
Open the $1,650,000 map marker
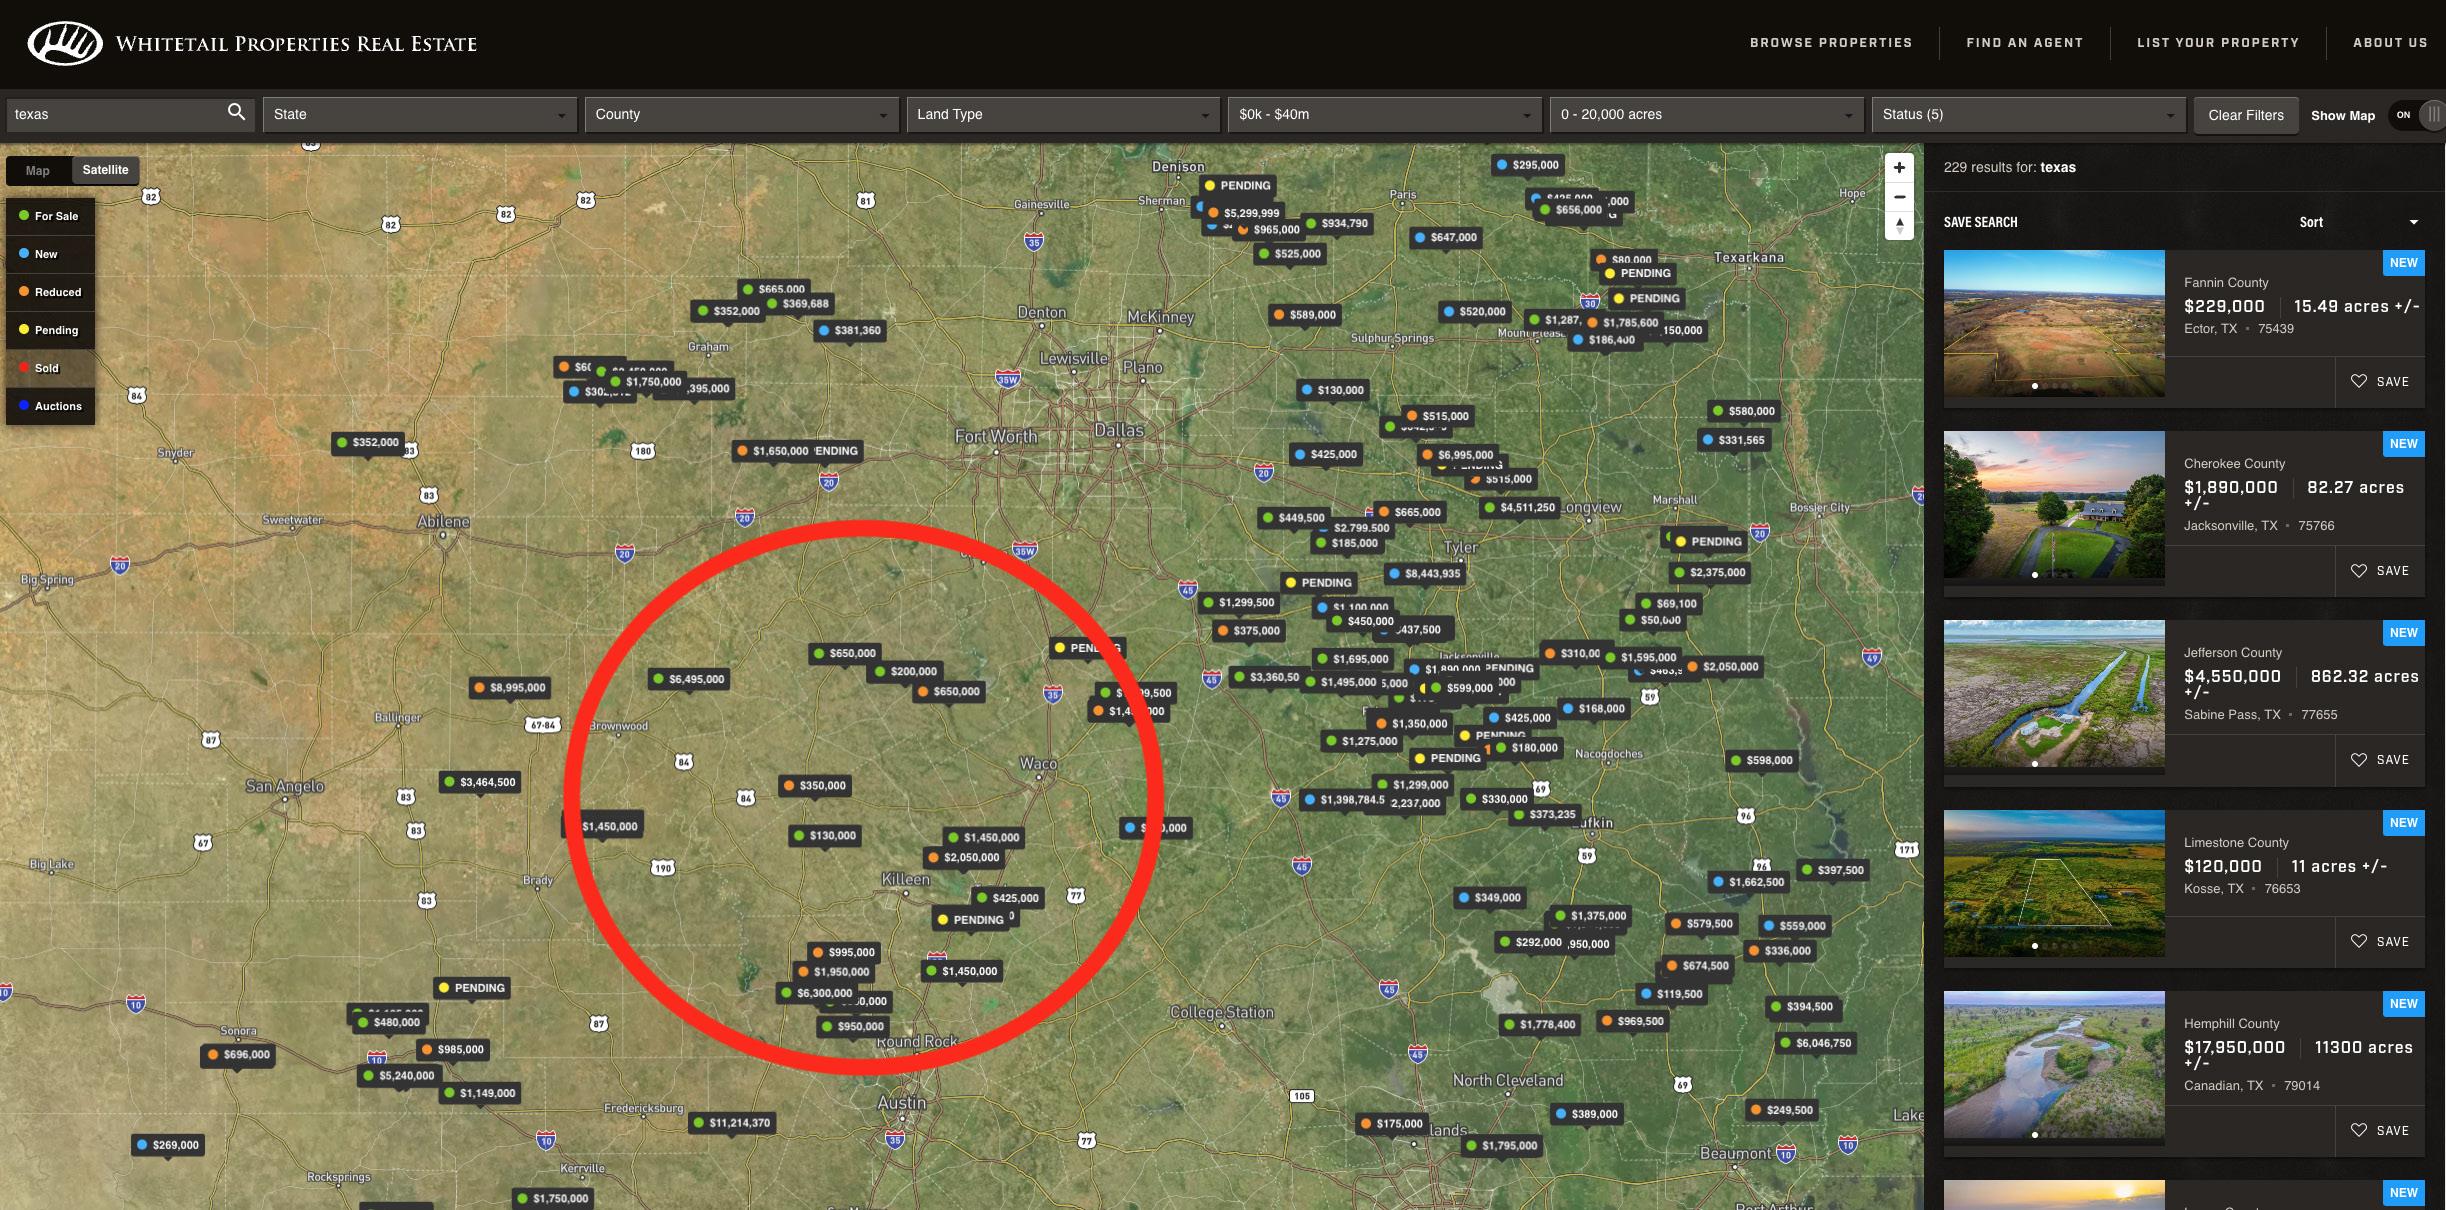[773, 451]
